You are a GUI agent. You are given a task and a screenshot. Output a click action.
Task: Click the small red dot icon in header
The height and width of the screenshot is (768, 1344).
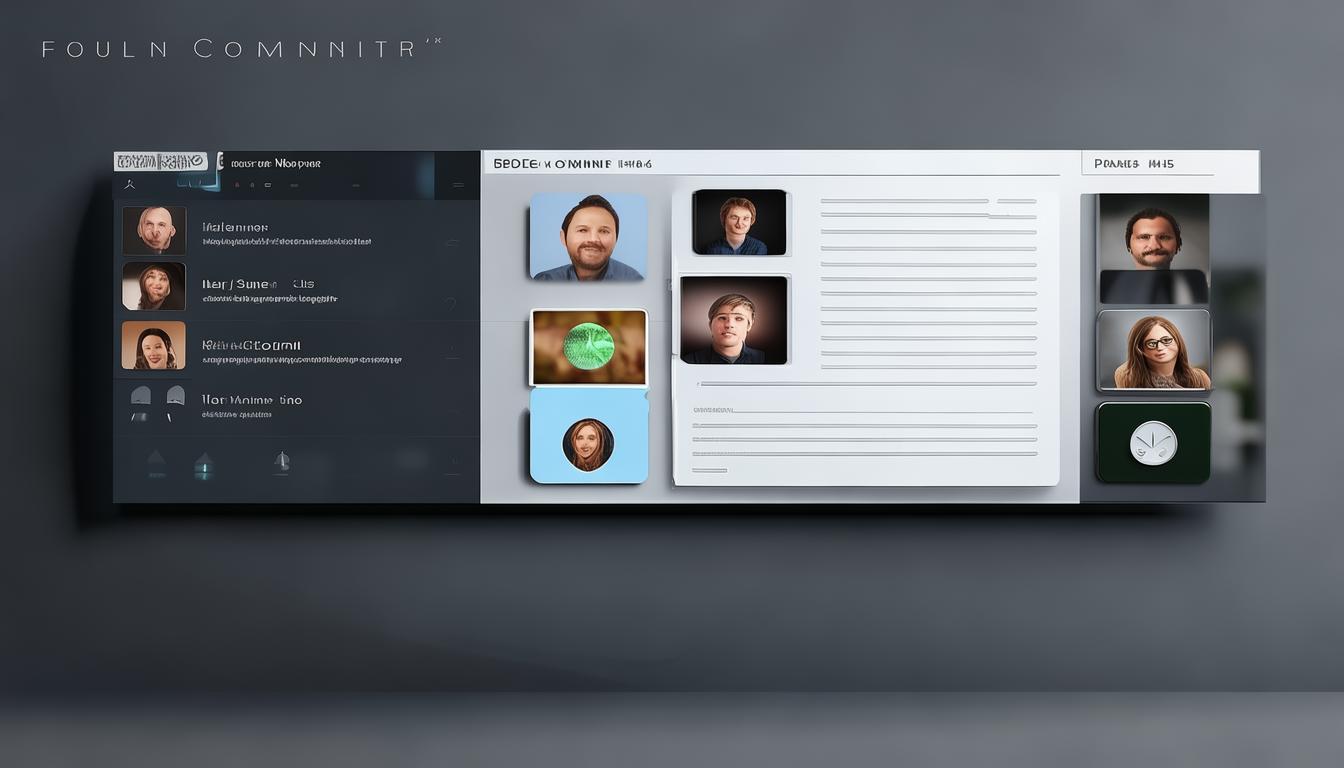236,185
